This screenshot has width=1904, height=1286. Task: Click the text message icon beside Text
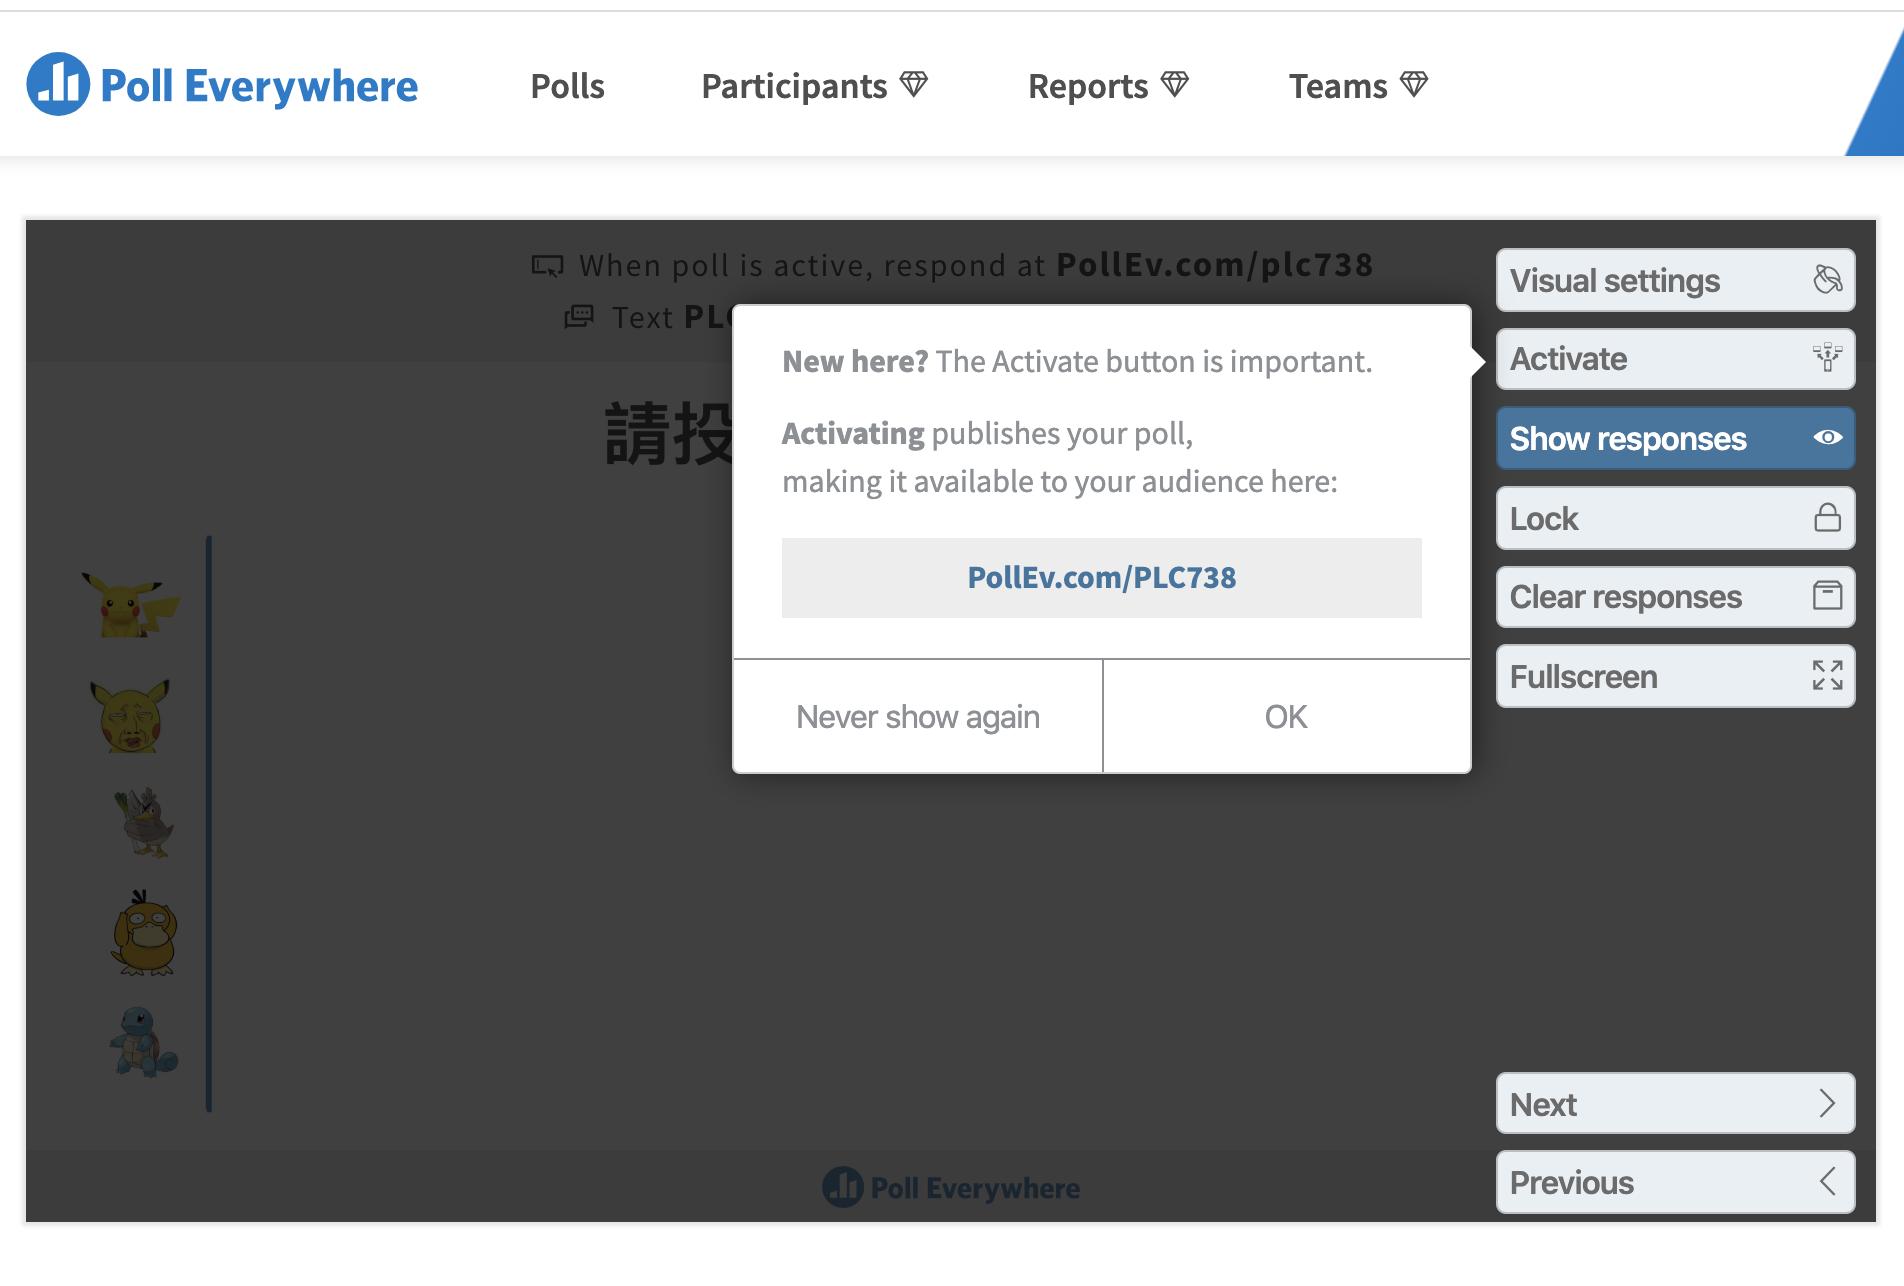[579, 317]
